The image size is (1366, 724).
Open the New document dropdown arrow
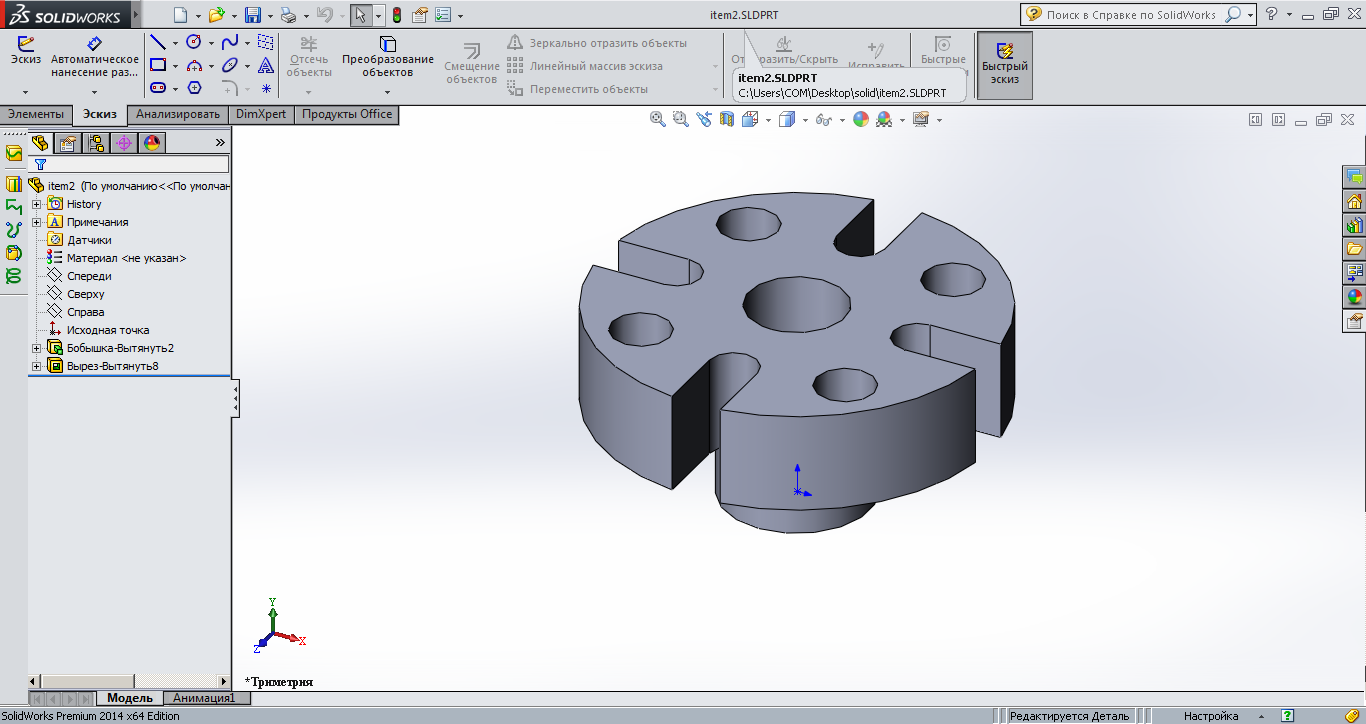click(198, 16)
